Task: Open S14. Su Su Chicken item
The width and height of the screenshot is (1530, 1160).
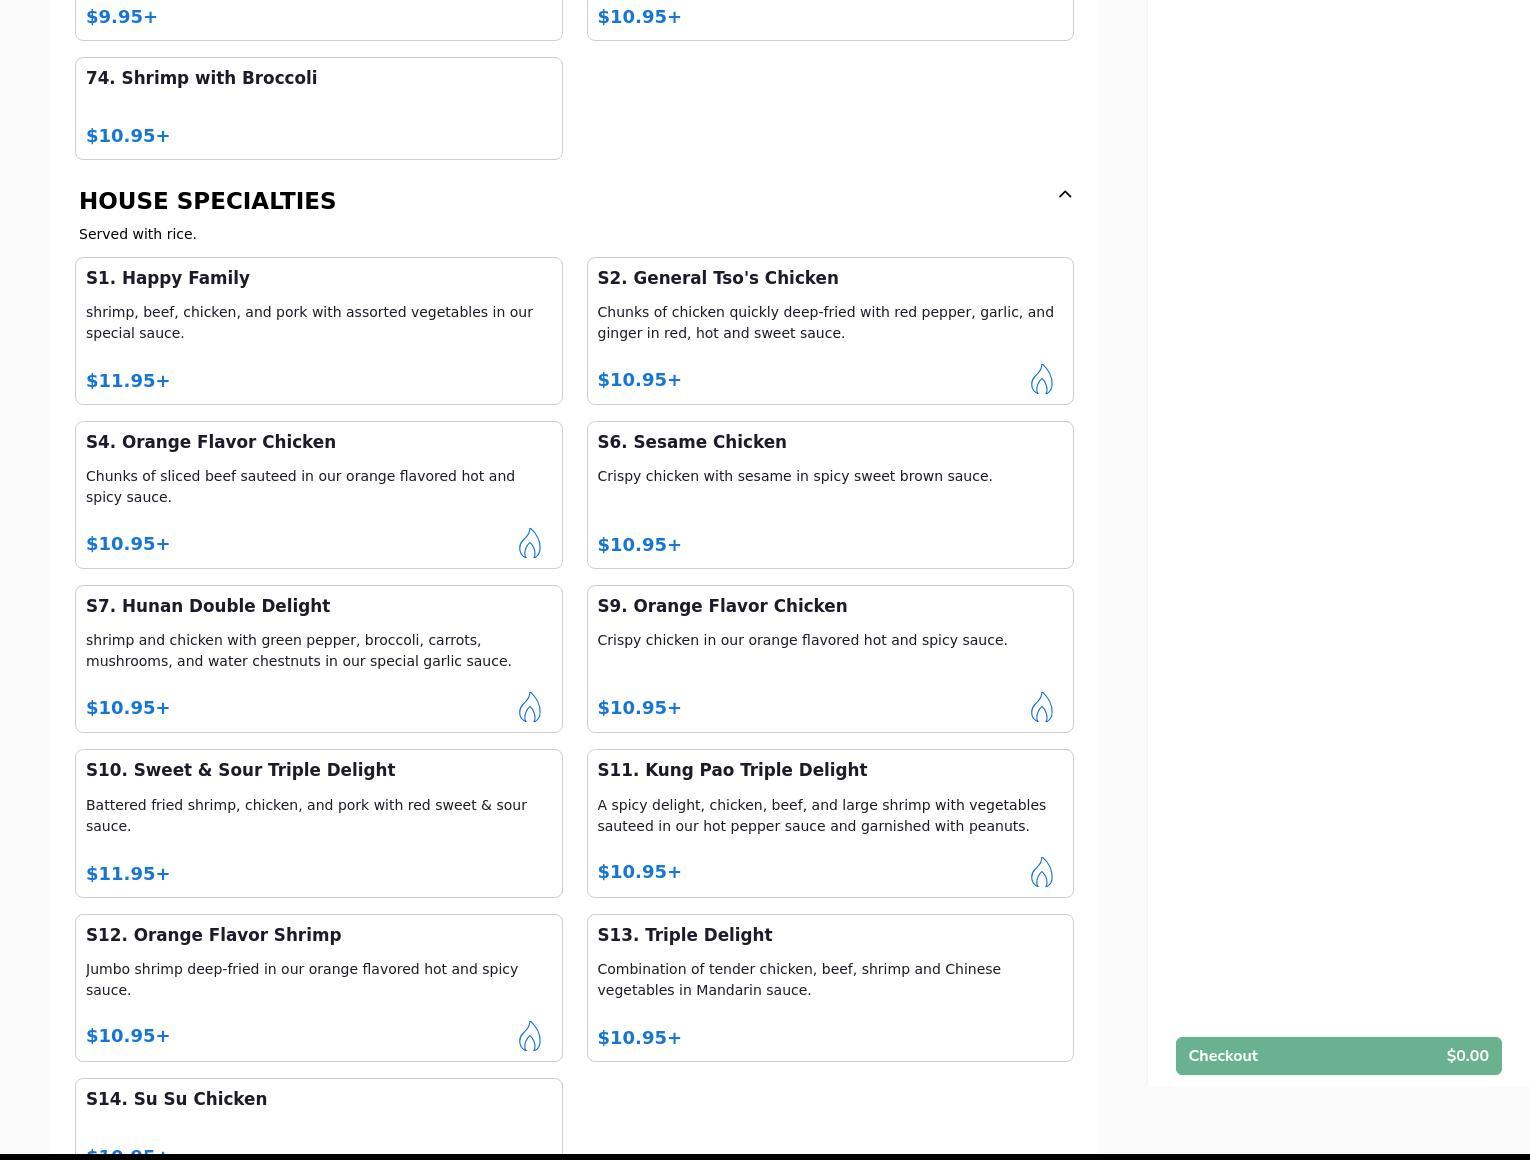Action: pyautogui.click(x=176, y=1099)
